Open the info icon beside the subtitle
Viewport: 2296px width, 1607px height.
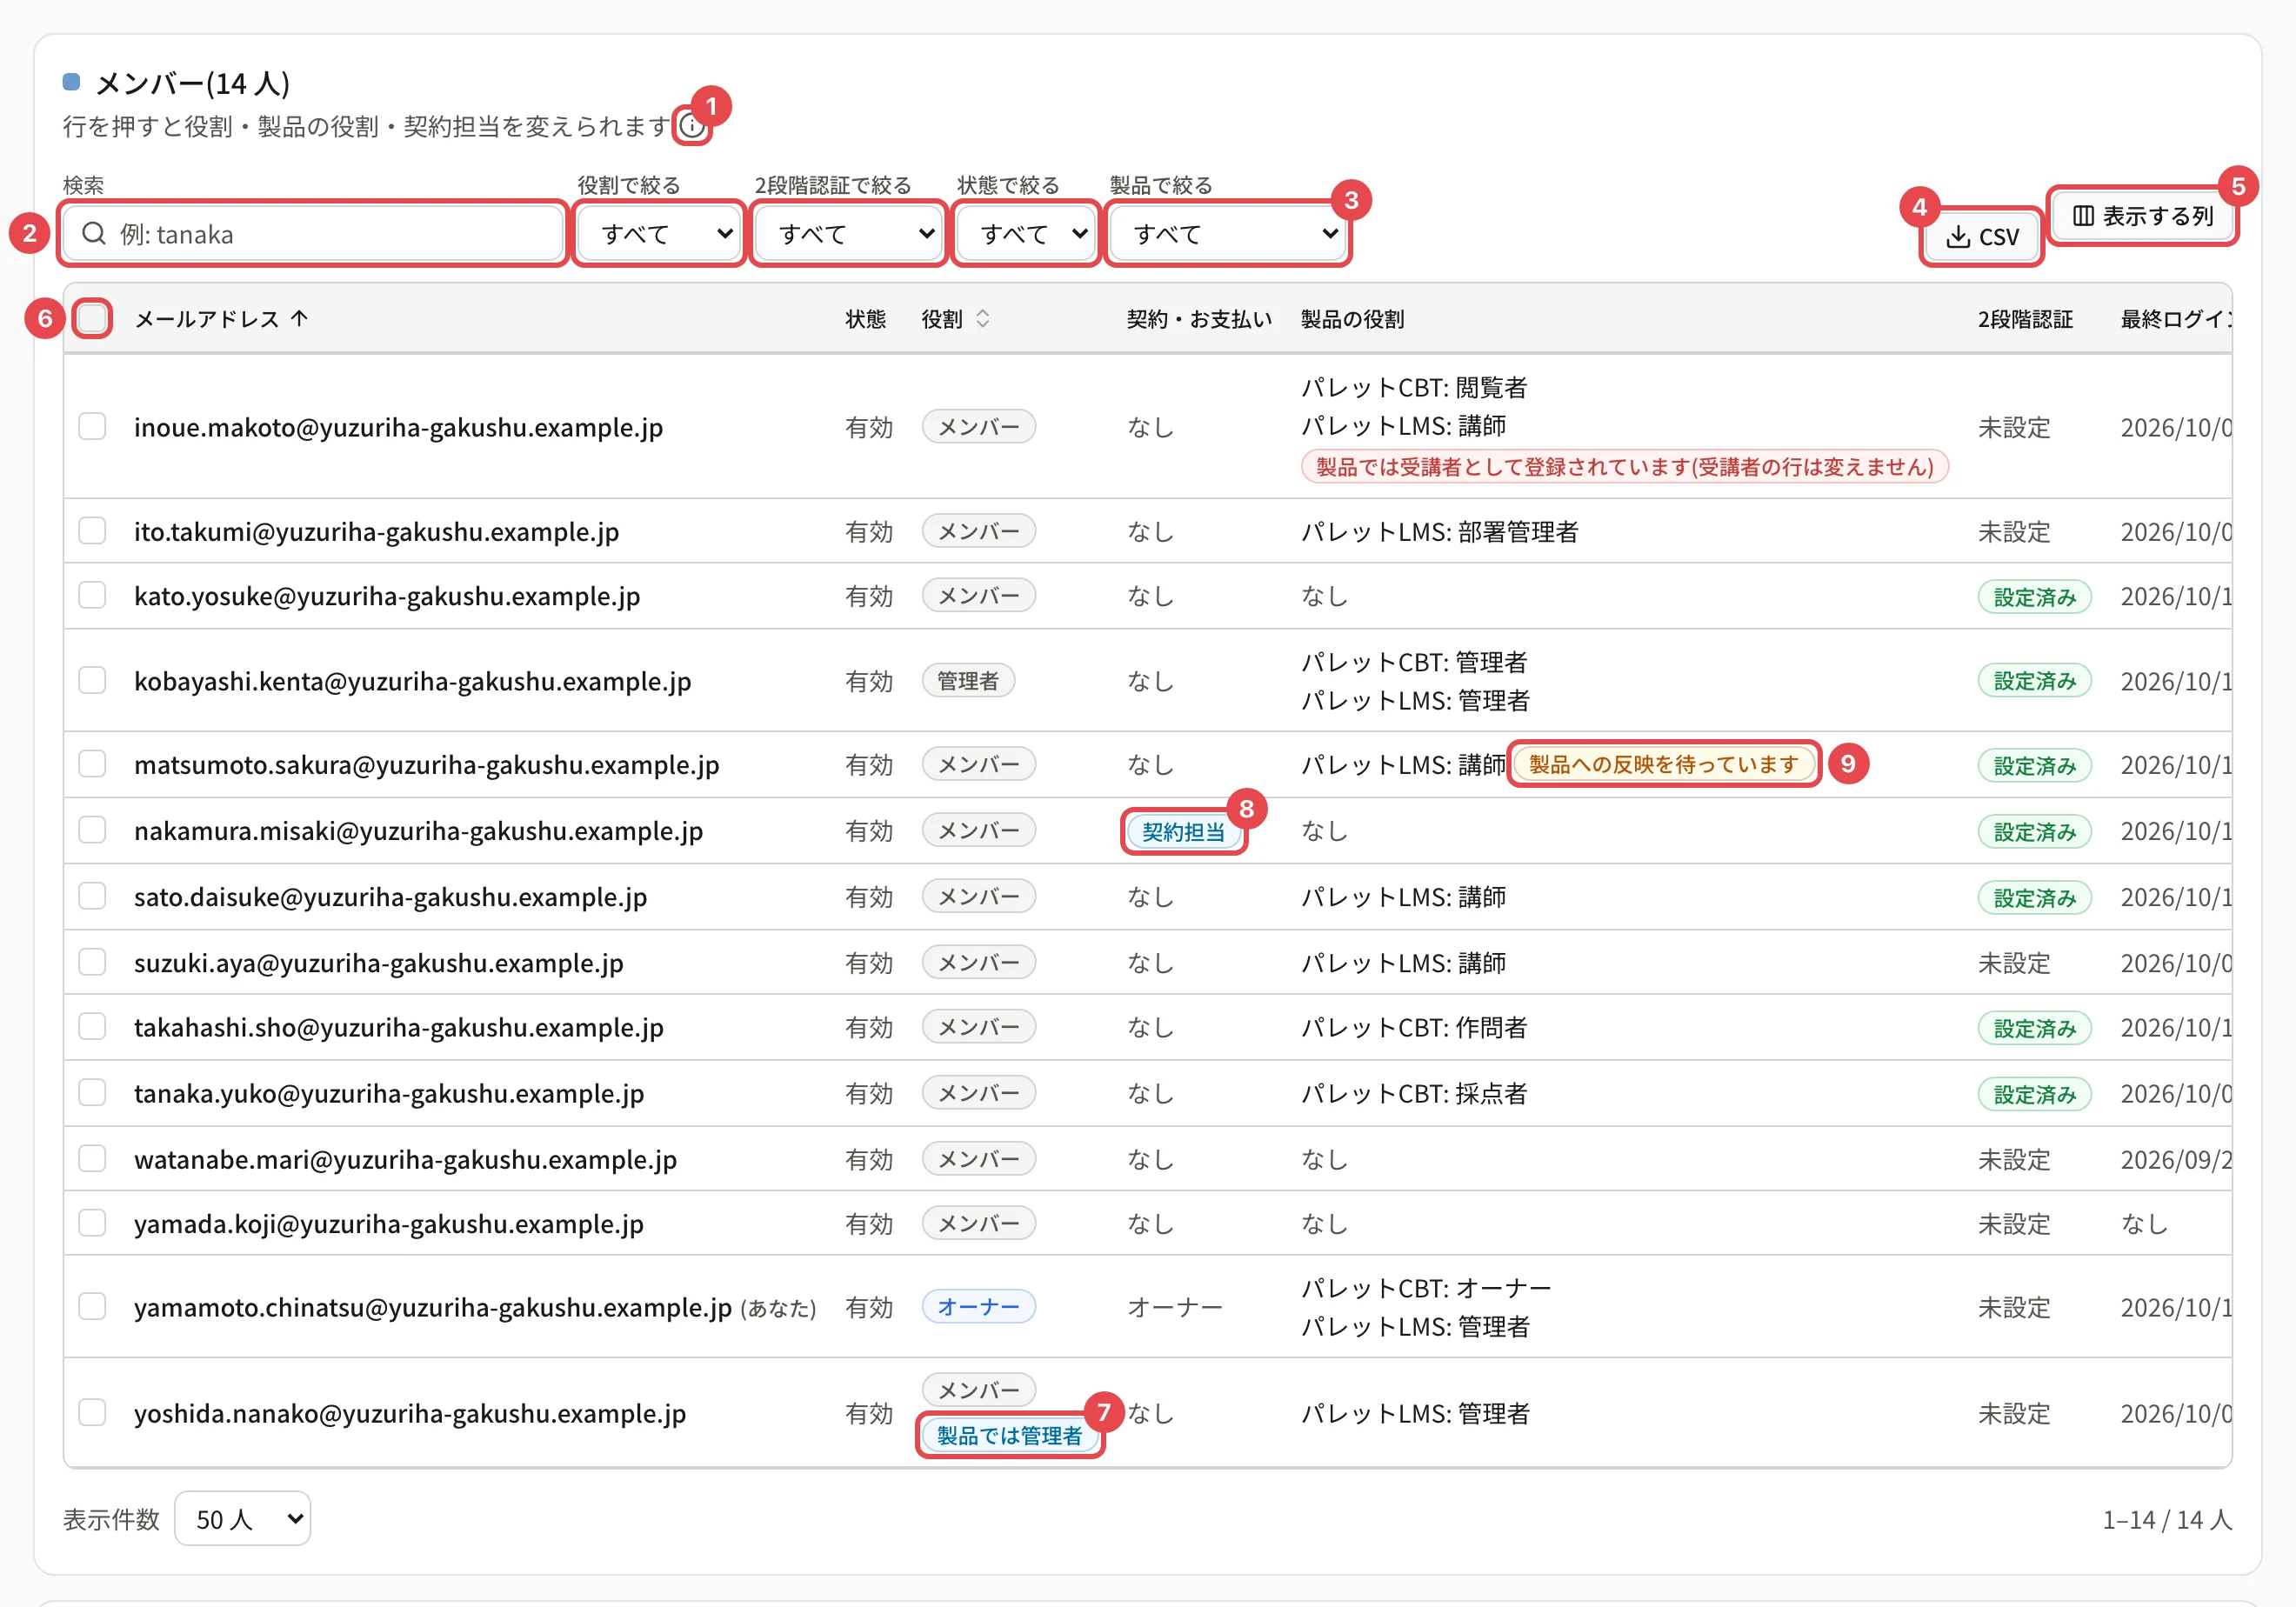pos(691,126)
